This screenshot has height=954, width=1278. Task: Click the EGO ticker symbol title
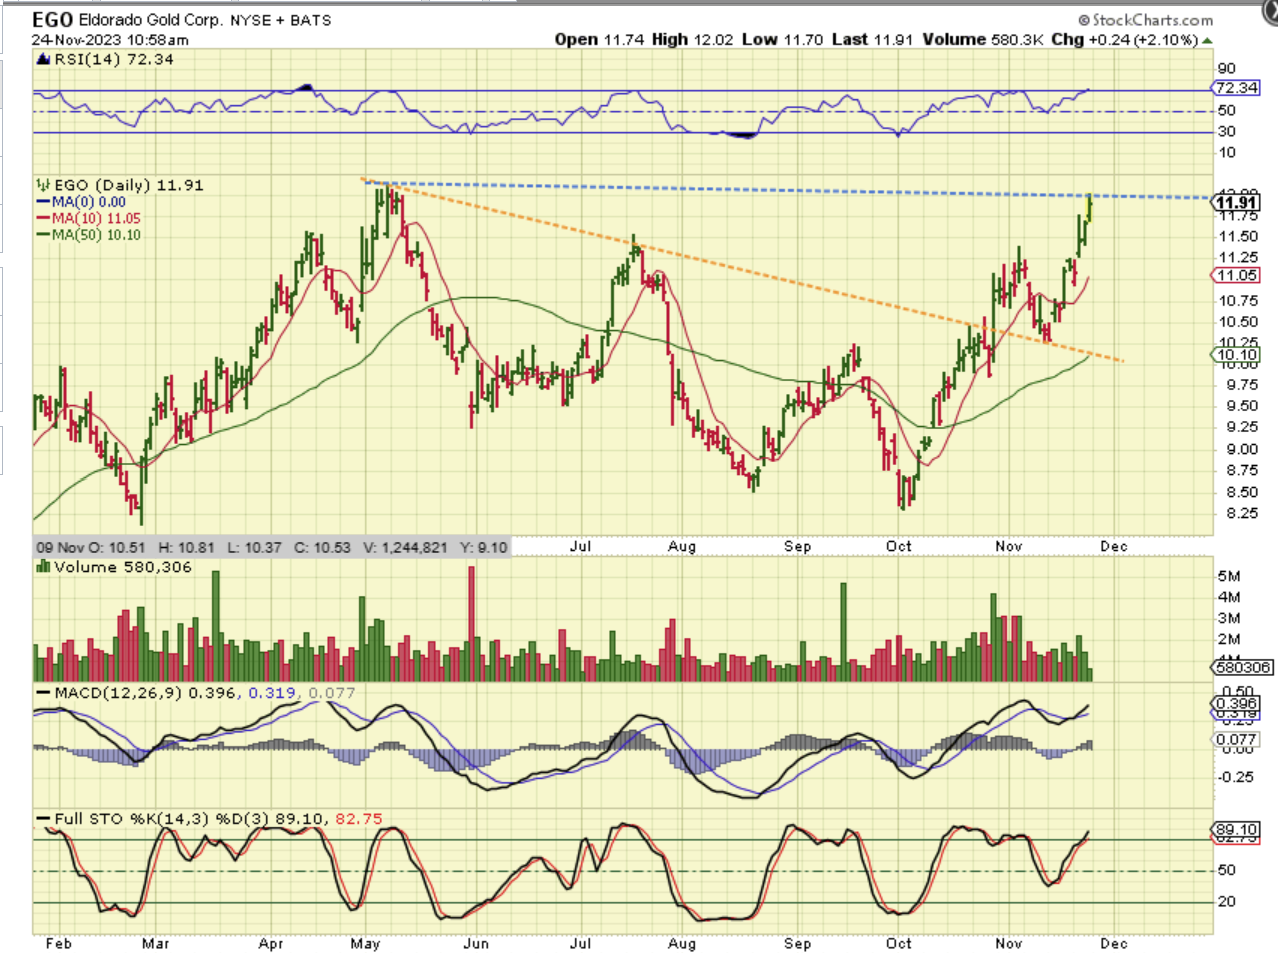[52, 20]
